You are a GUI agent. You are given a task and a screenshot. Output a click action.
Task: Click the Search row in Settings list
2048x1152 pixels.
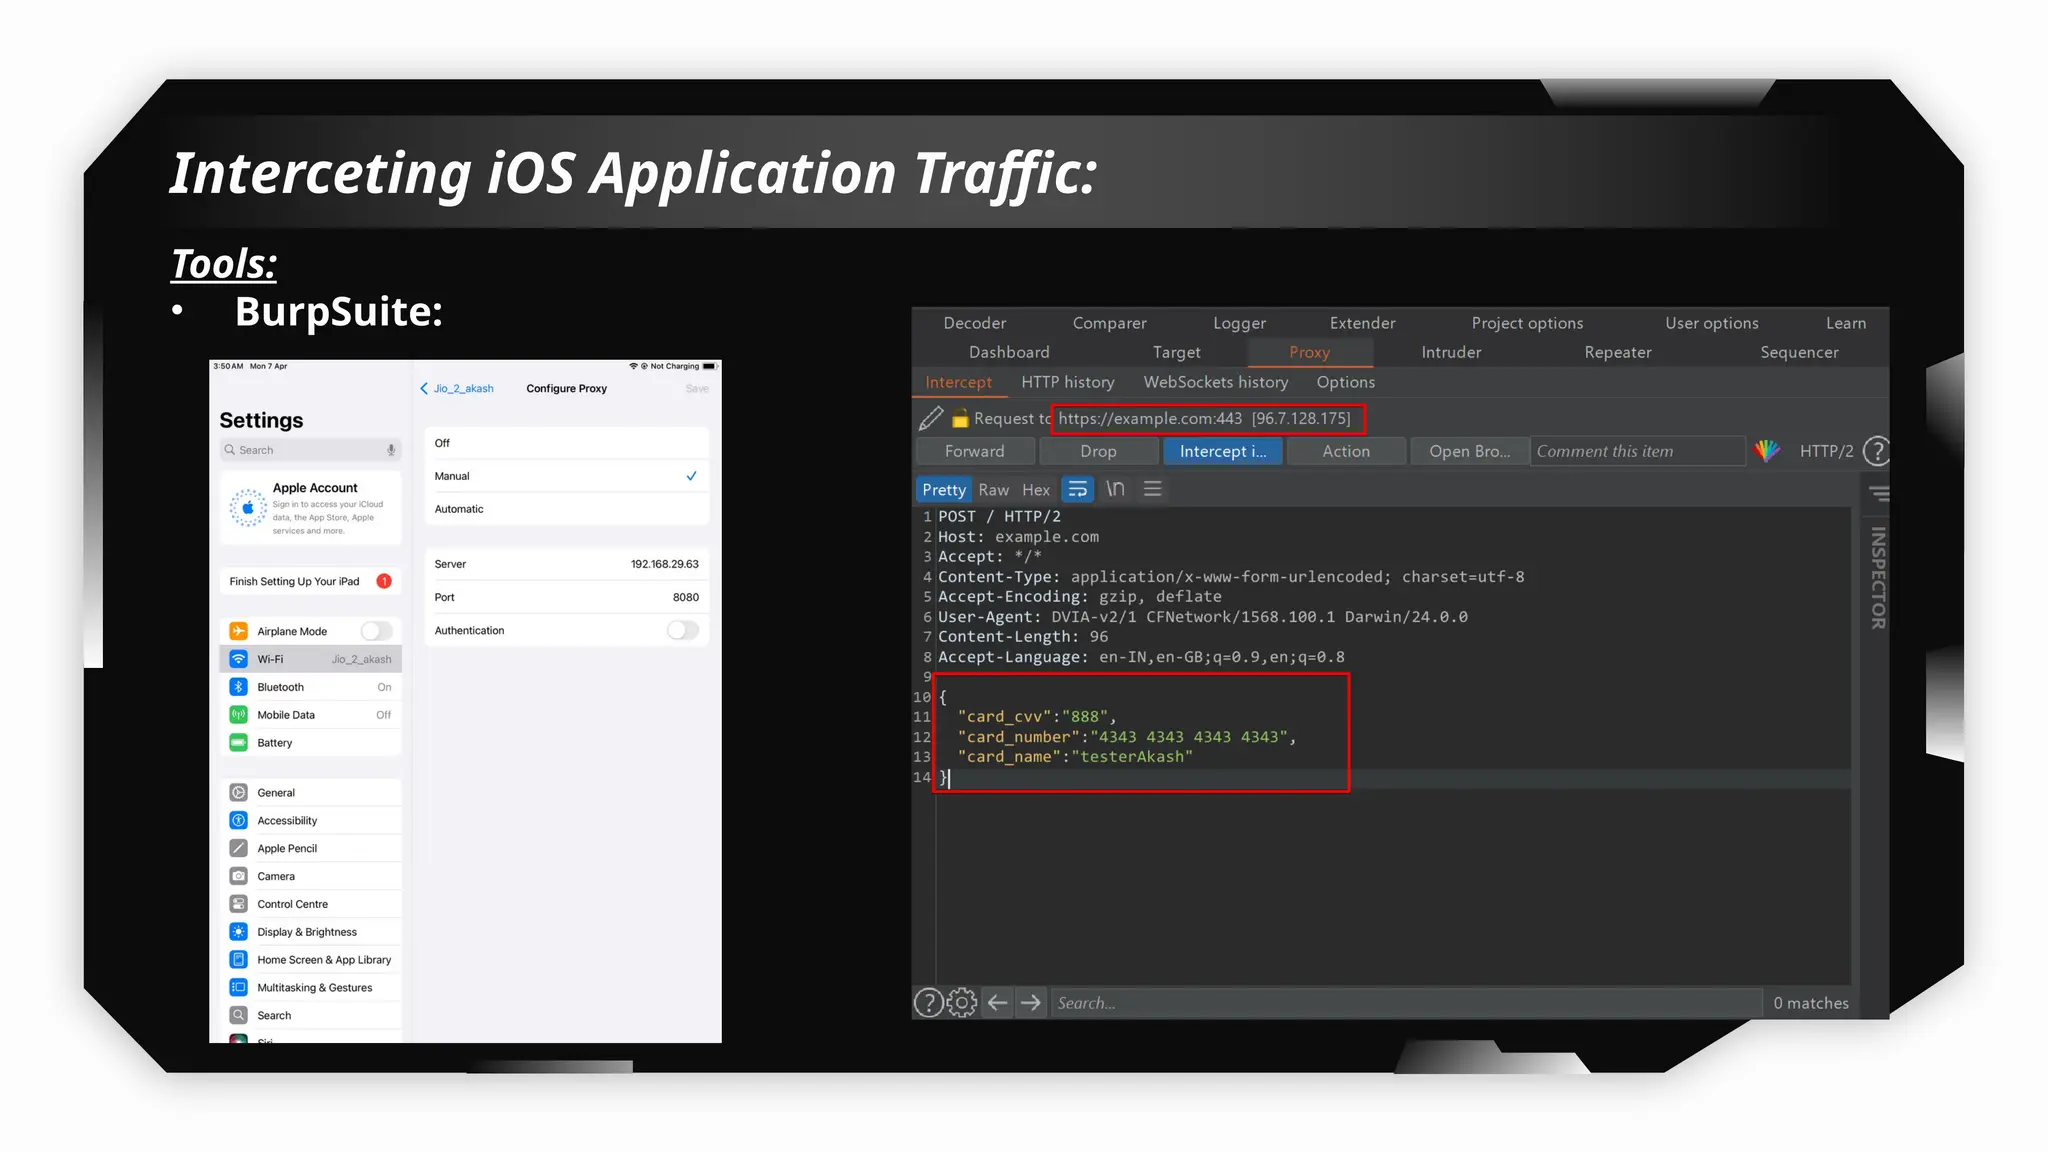click(x=311, y=1015)
